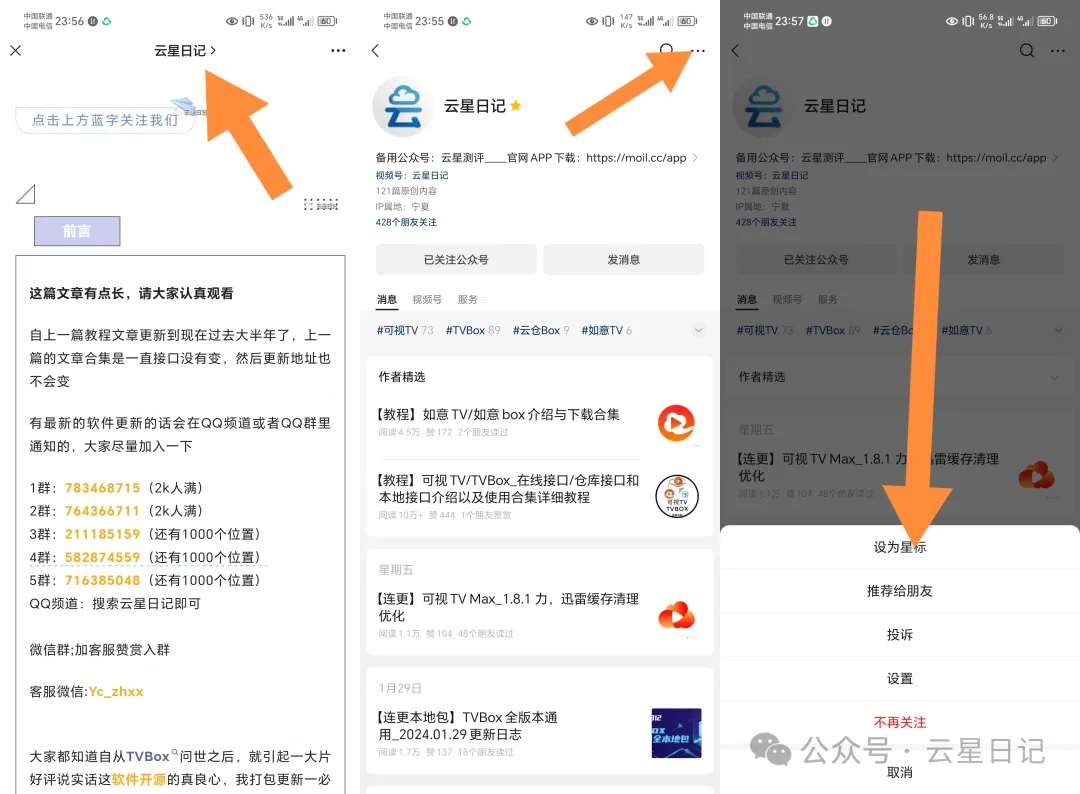This screenshot has height=794, width=1080.
Task: Tap the red cloud thumbnail on the undimmed profile
Action: click(677, 615)
